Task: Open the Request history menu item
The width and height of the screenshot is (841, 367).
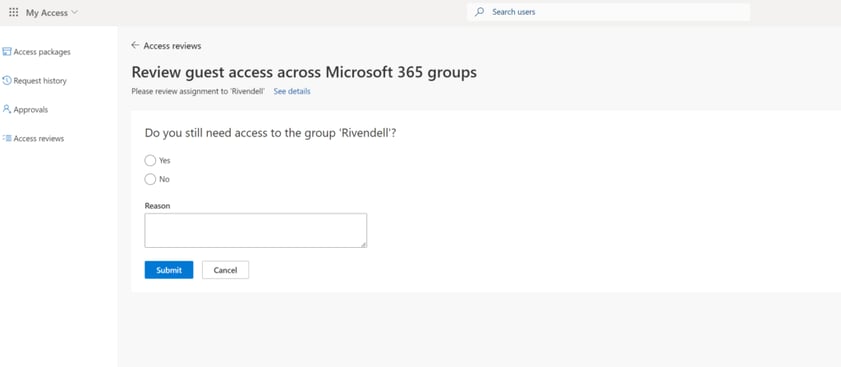Action: click(34, 80)
